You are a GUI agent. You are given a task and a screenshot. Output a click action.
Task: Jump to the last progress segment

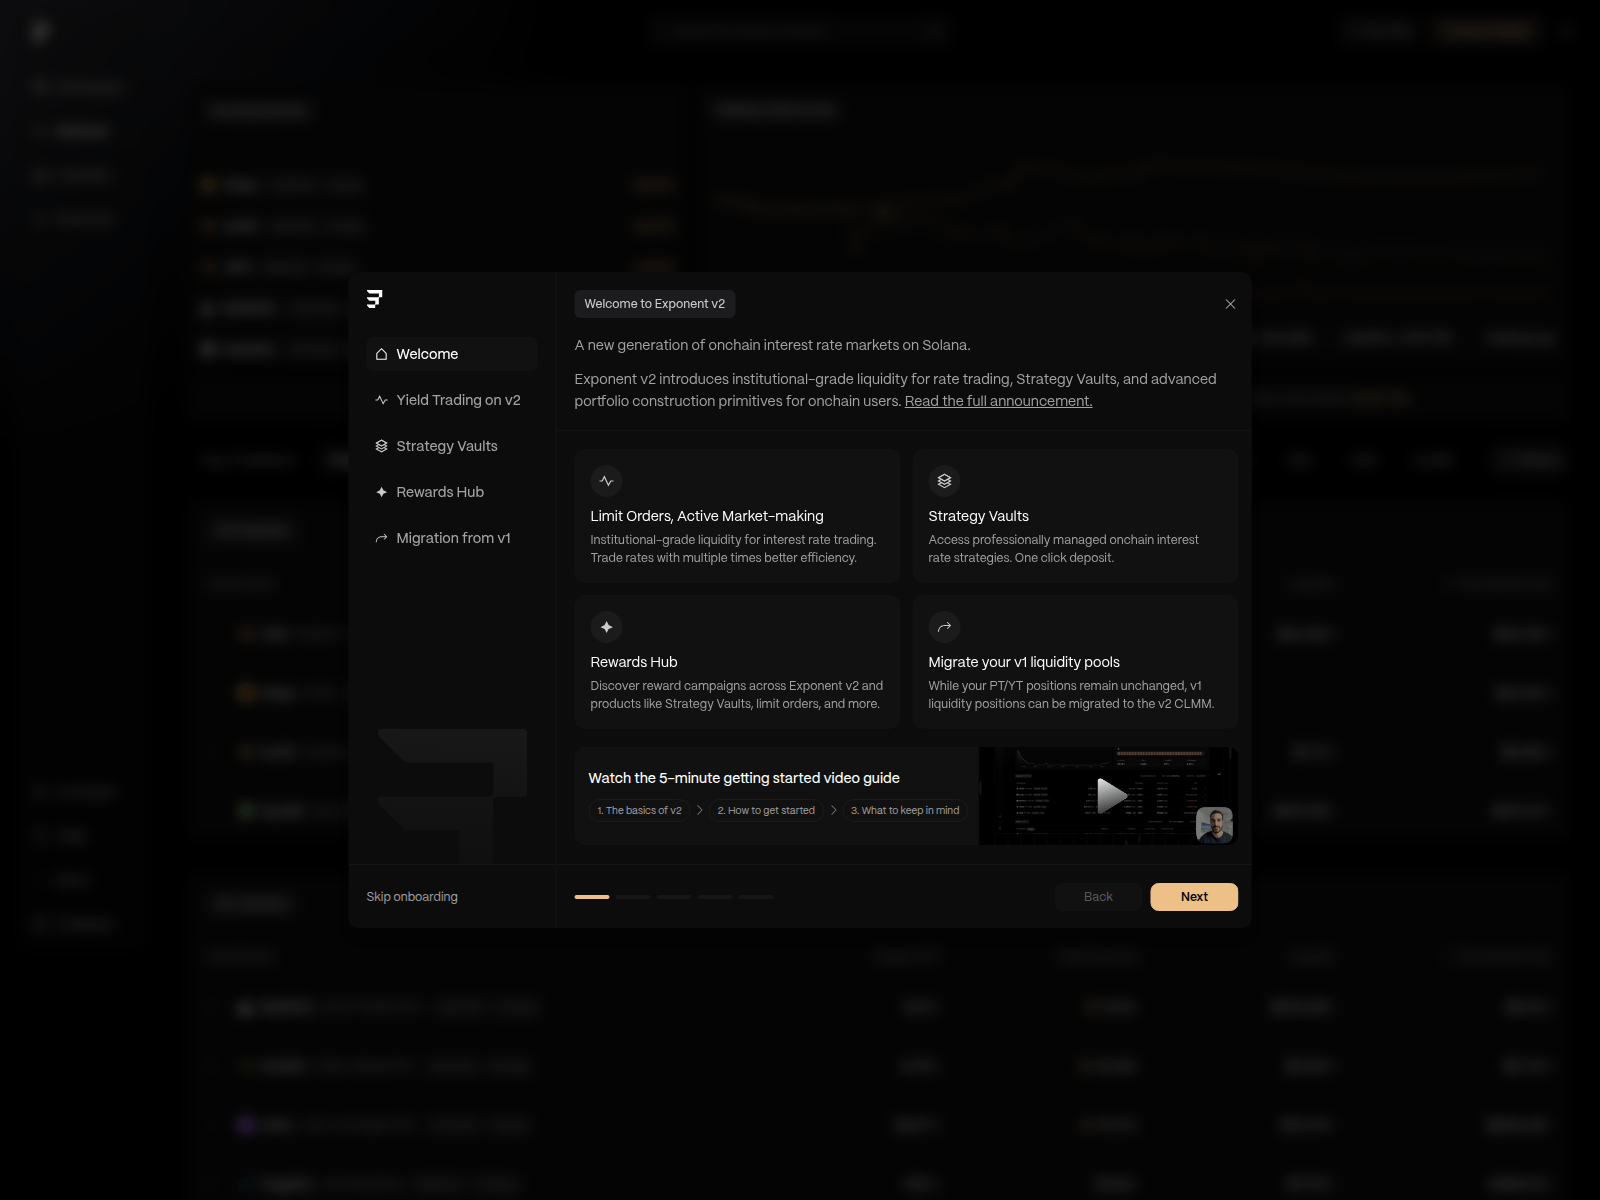(756, 897)
